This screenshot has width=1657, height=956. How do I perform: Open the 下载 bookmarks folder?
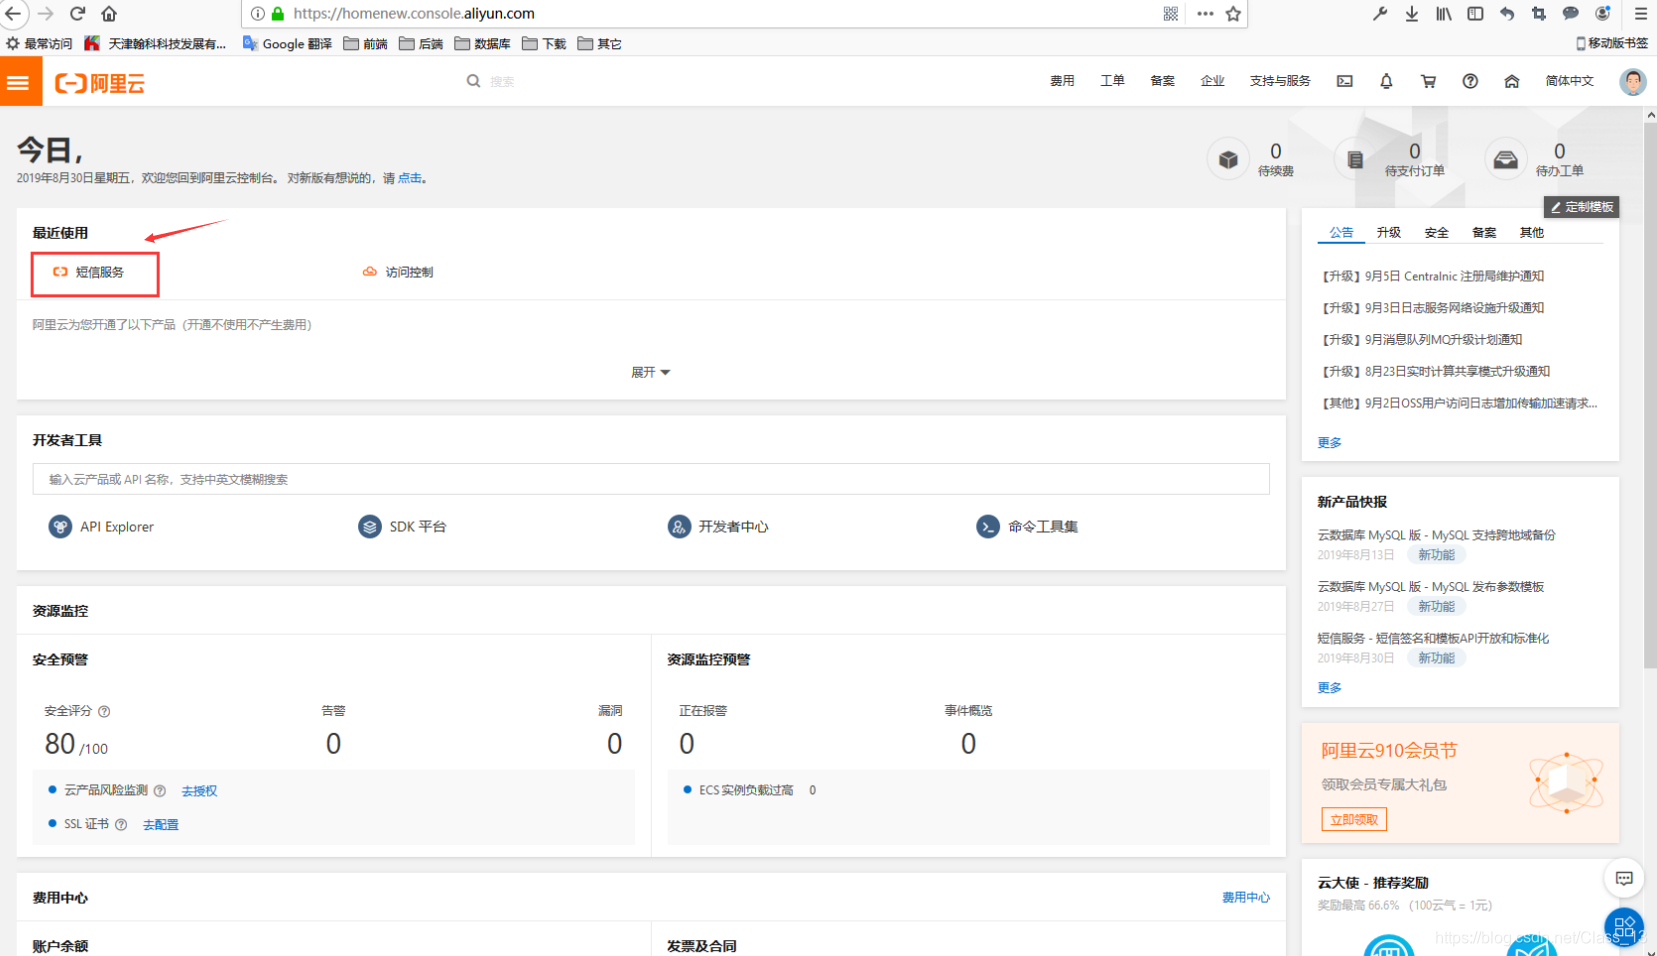[x=544, y=44]
